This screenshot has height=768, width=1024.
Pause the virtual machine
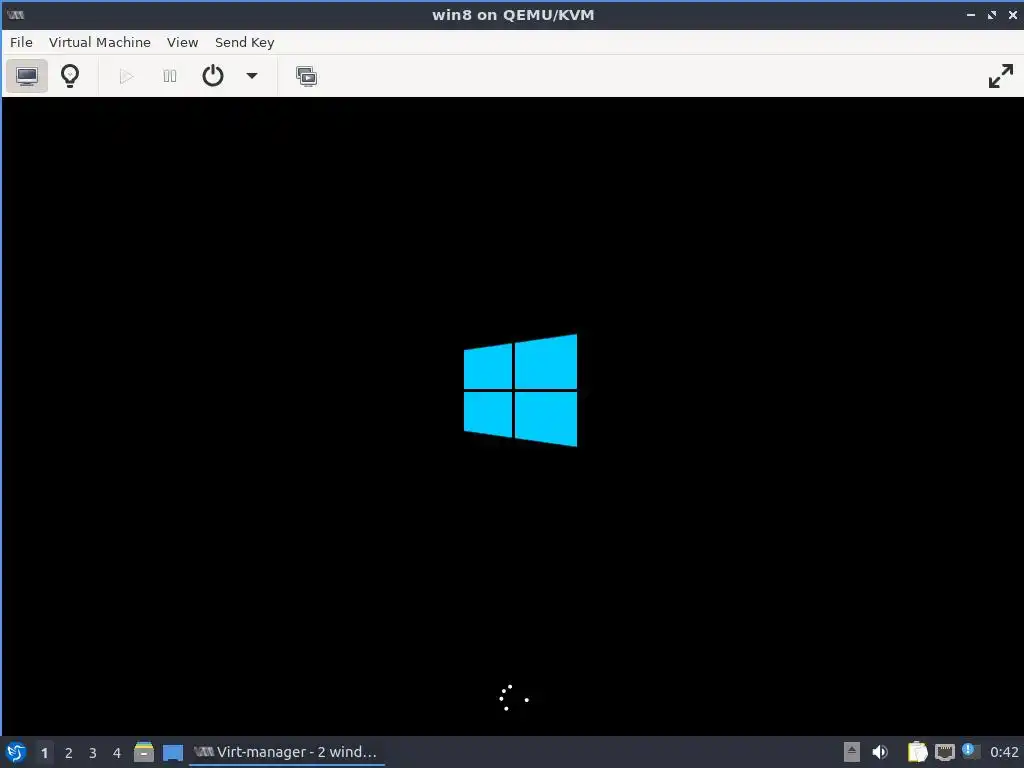point(170,76)
